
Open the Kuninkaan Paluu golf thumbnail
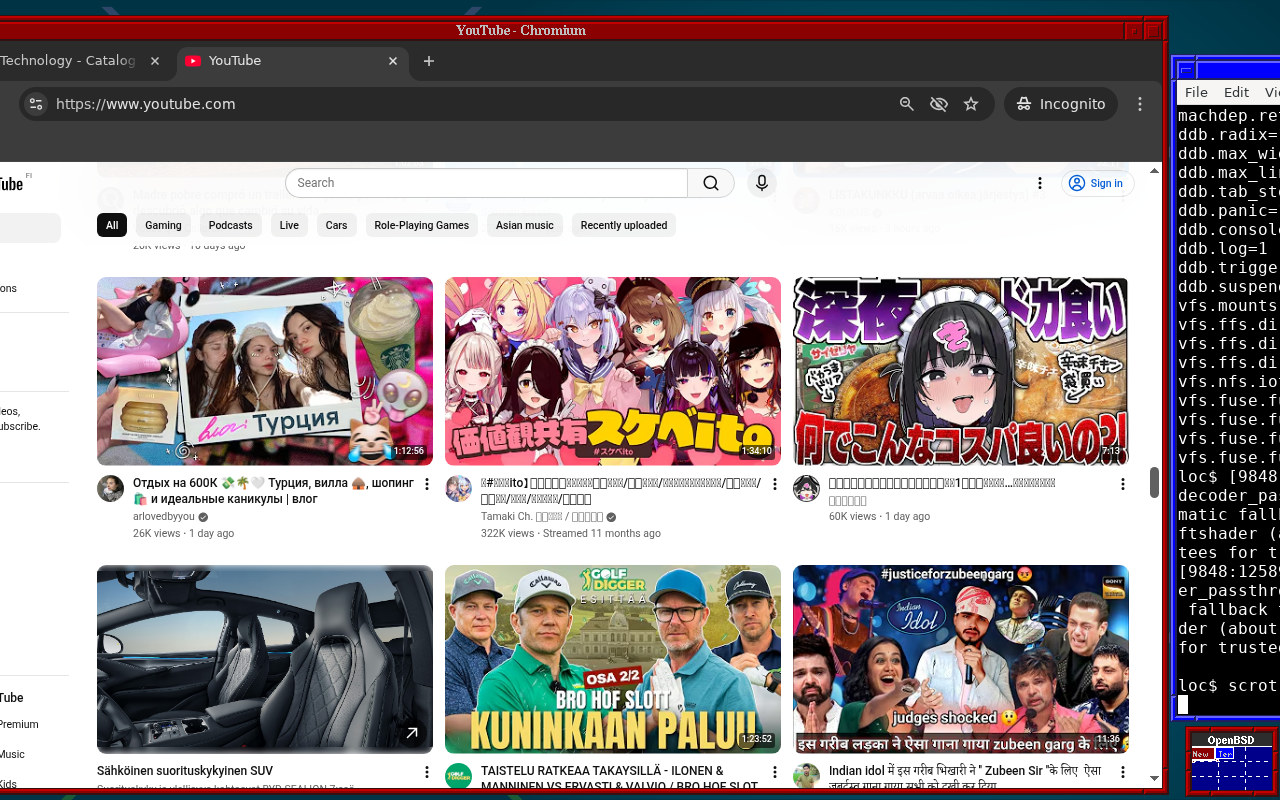click(x=613, y=659)
